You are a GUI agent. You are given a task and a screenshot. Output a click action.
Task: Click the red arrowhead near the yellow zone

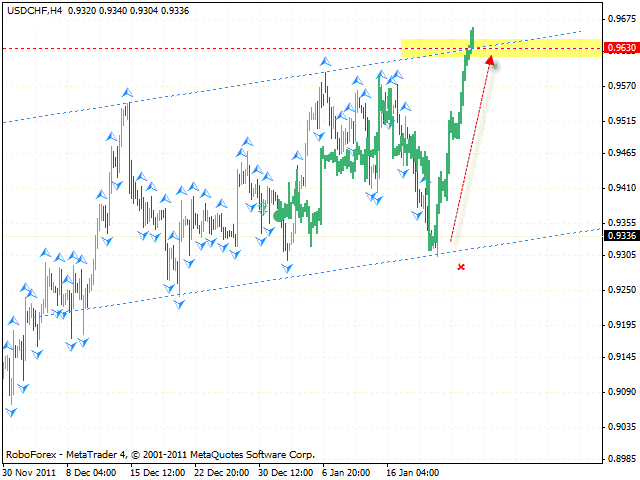(489, 61)
